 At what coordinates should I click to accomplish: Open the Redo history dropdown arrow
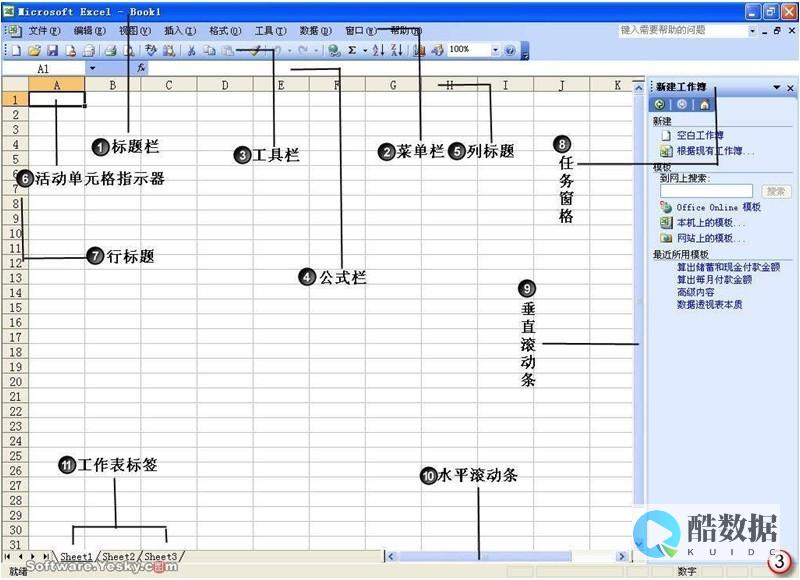point(316,50)
